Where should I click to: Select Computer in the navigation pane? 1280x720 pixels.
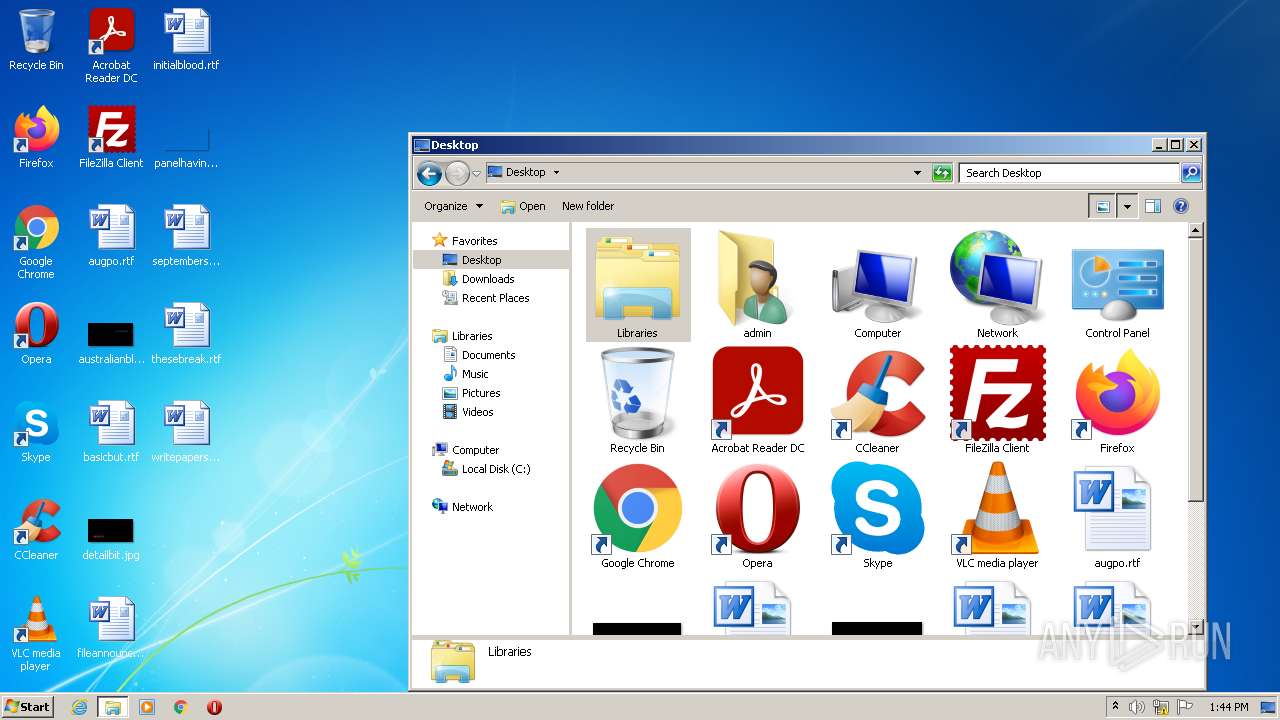click(475, 450)
